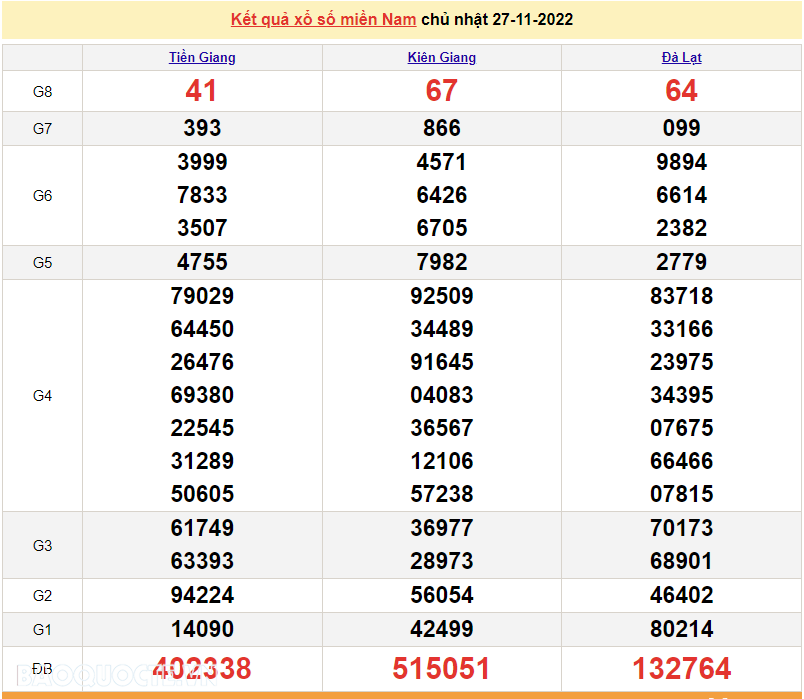804x699 pixels.
Task: Open the Đà Lạt province link
Action: 681,57
